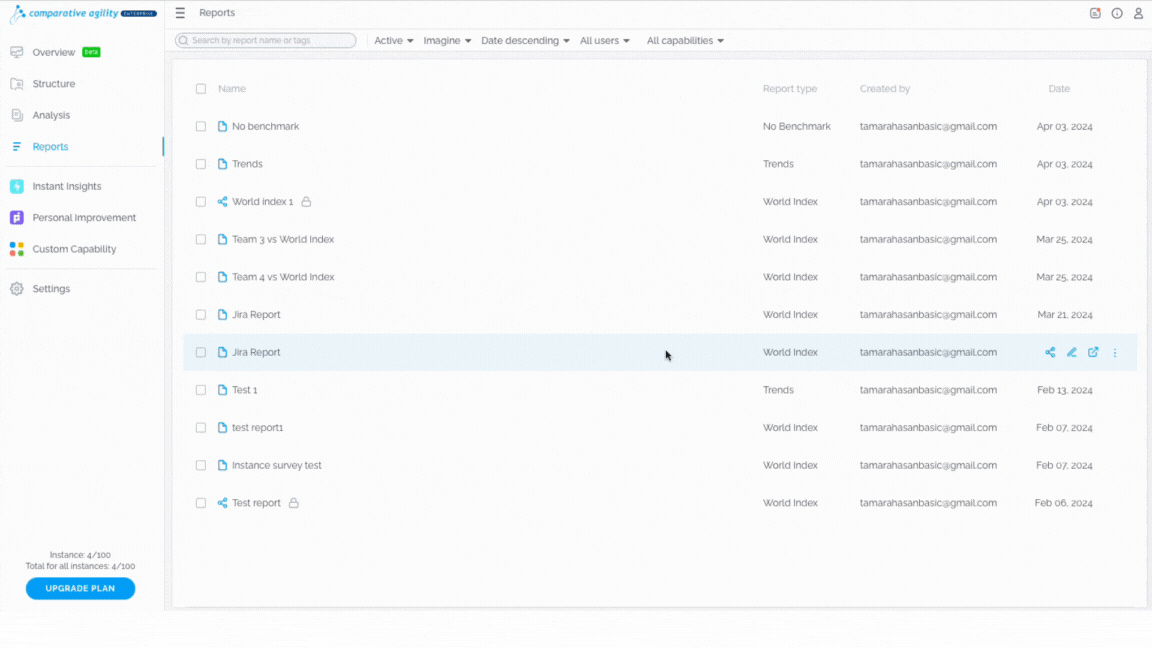Viewport: 1152px width, 648px height.
Task: Click the pencil edit icon on Jira Report row
Action: point(1072,353)
